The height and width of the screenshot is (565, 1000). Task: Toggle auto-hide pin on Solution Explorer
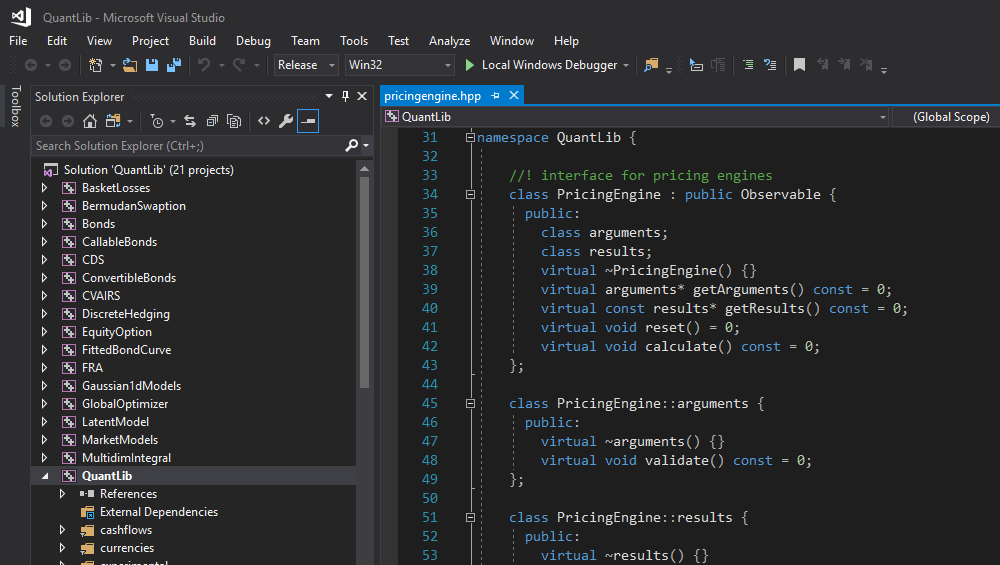(x=345, y=97)
